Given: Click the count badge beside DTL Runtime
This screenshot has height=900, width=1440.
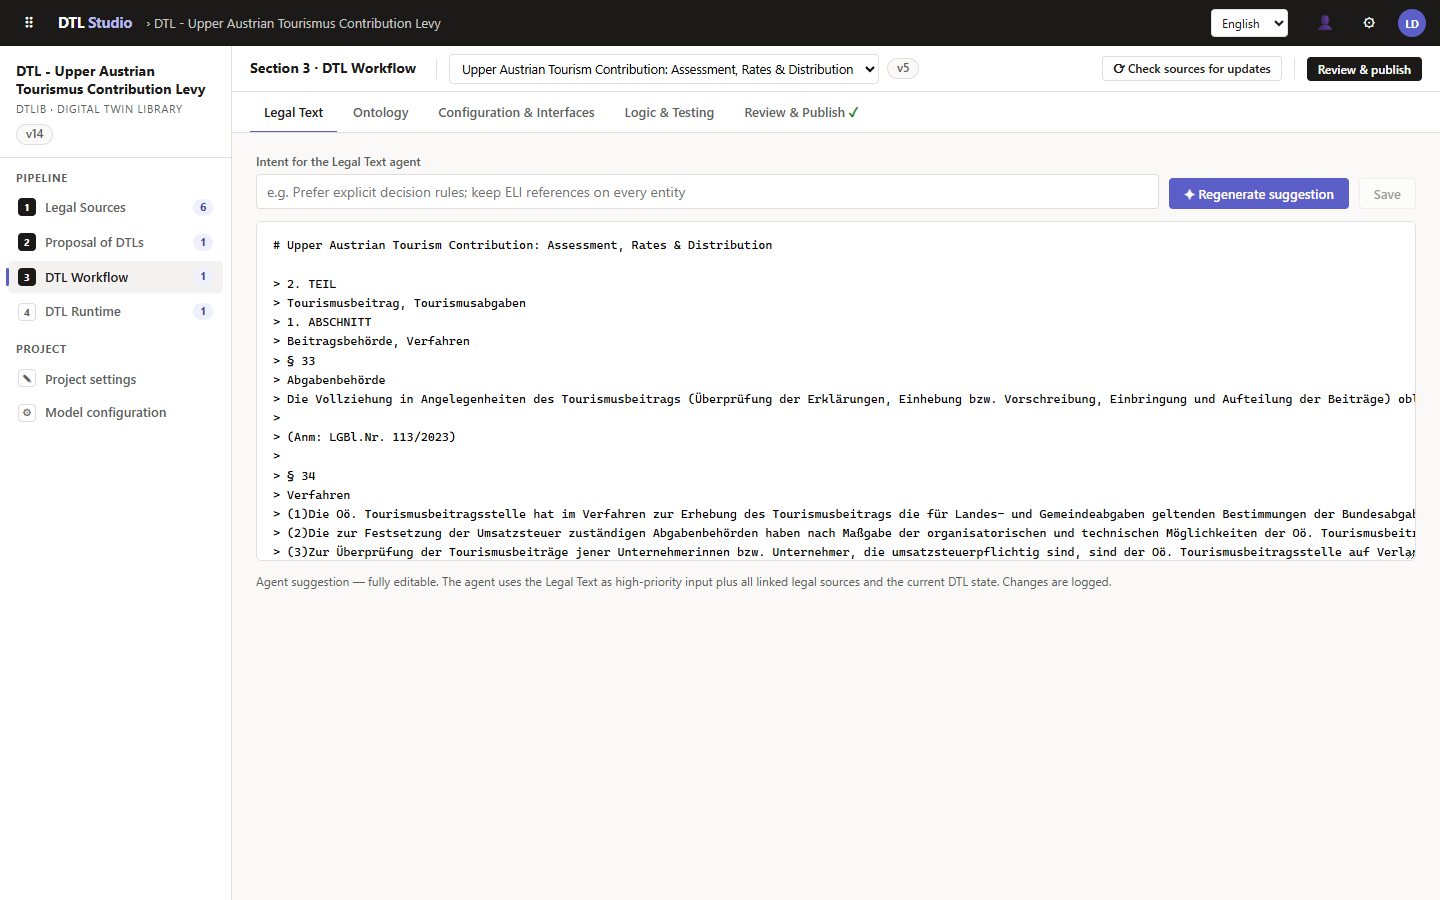Looking at the screenshot, I should [203, 311].
